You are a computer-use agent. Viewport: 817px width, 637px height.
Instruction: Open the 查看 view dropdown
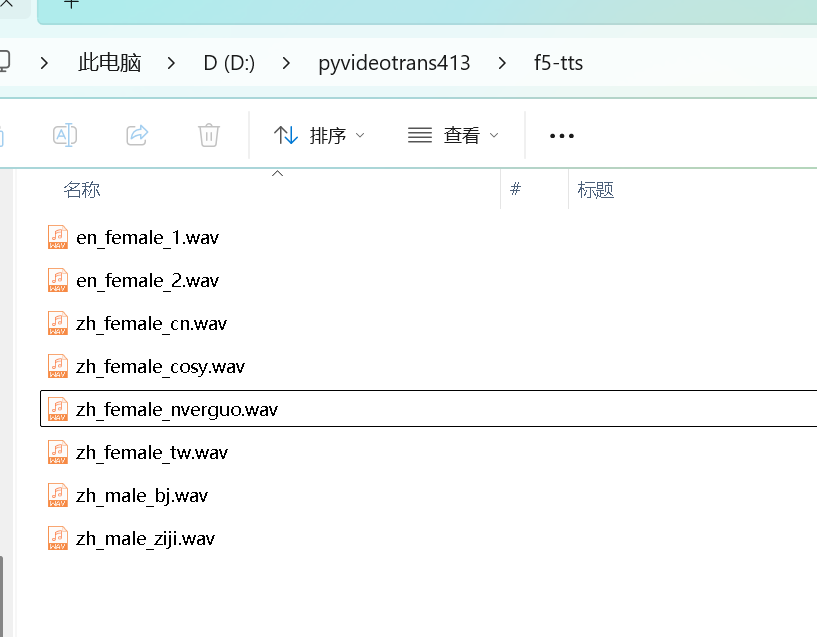point(453,135)
